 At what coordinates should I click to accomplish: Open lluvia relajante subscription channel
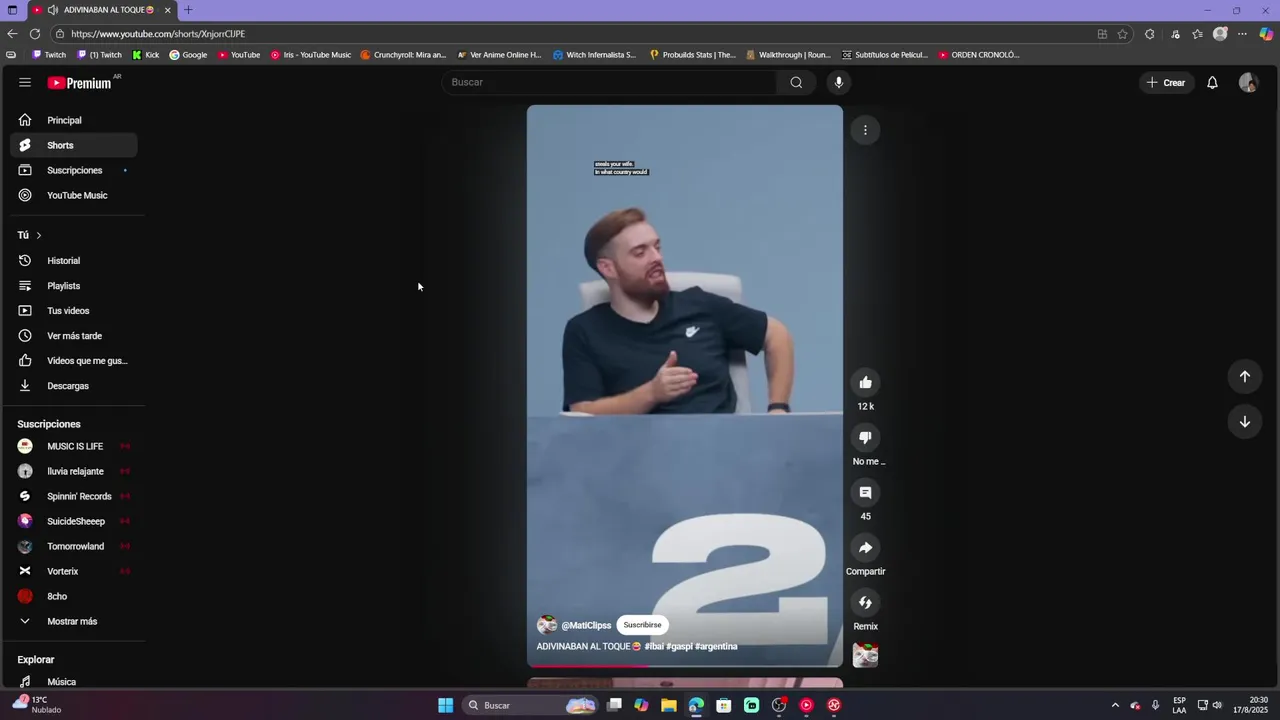tap(74, 471)
